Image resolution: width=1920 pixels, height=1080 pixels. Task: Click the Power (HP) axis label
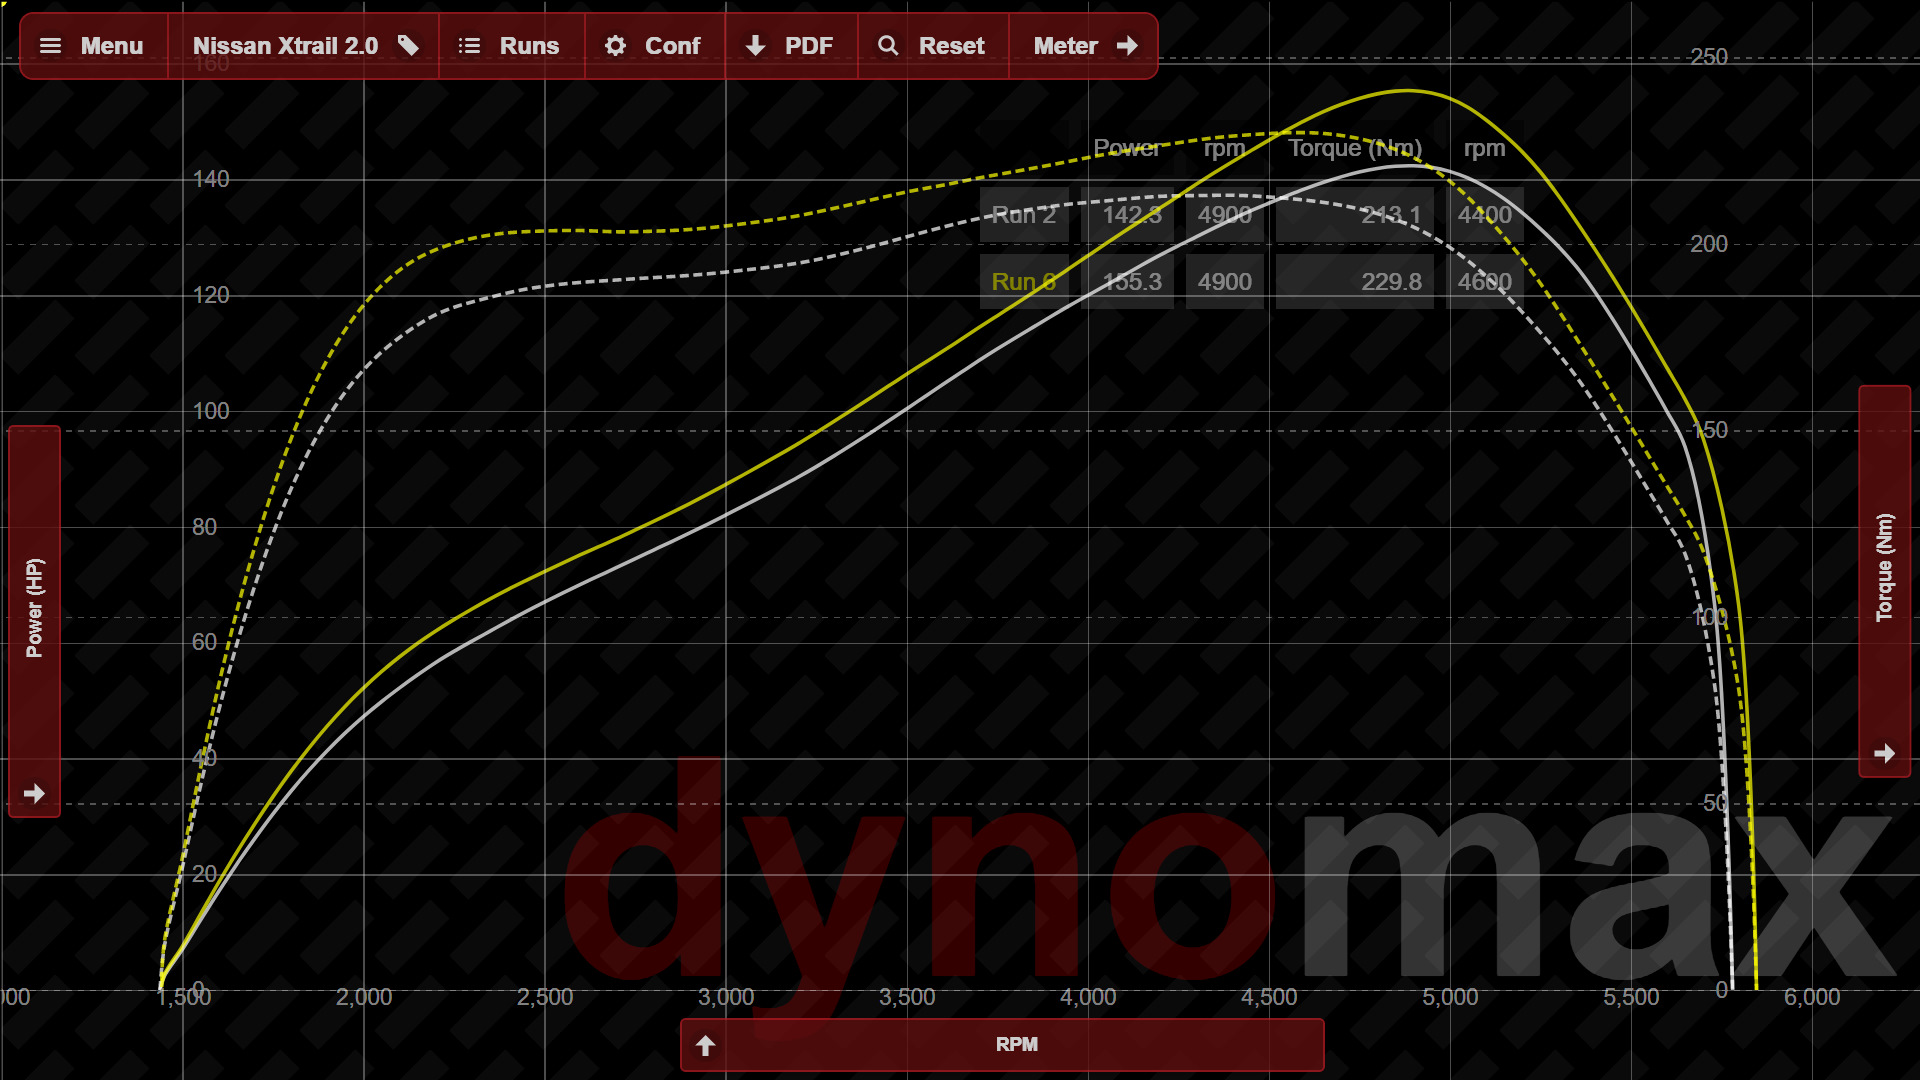(x=34, y=608)
